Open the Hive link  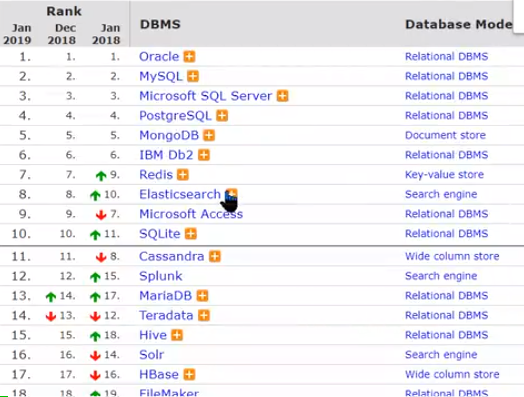[x=153, y=335]
